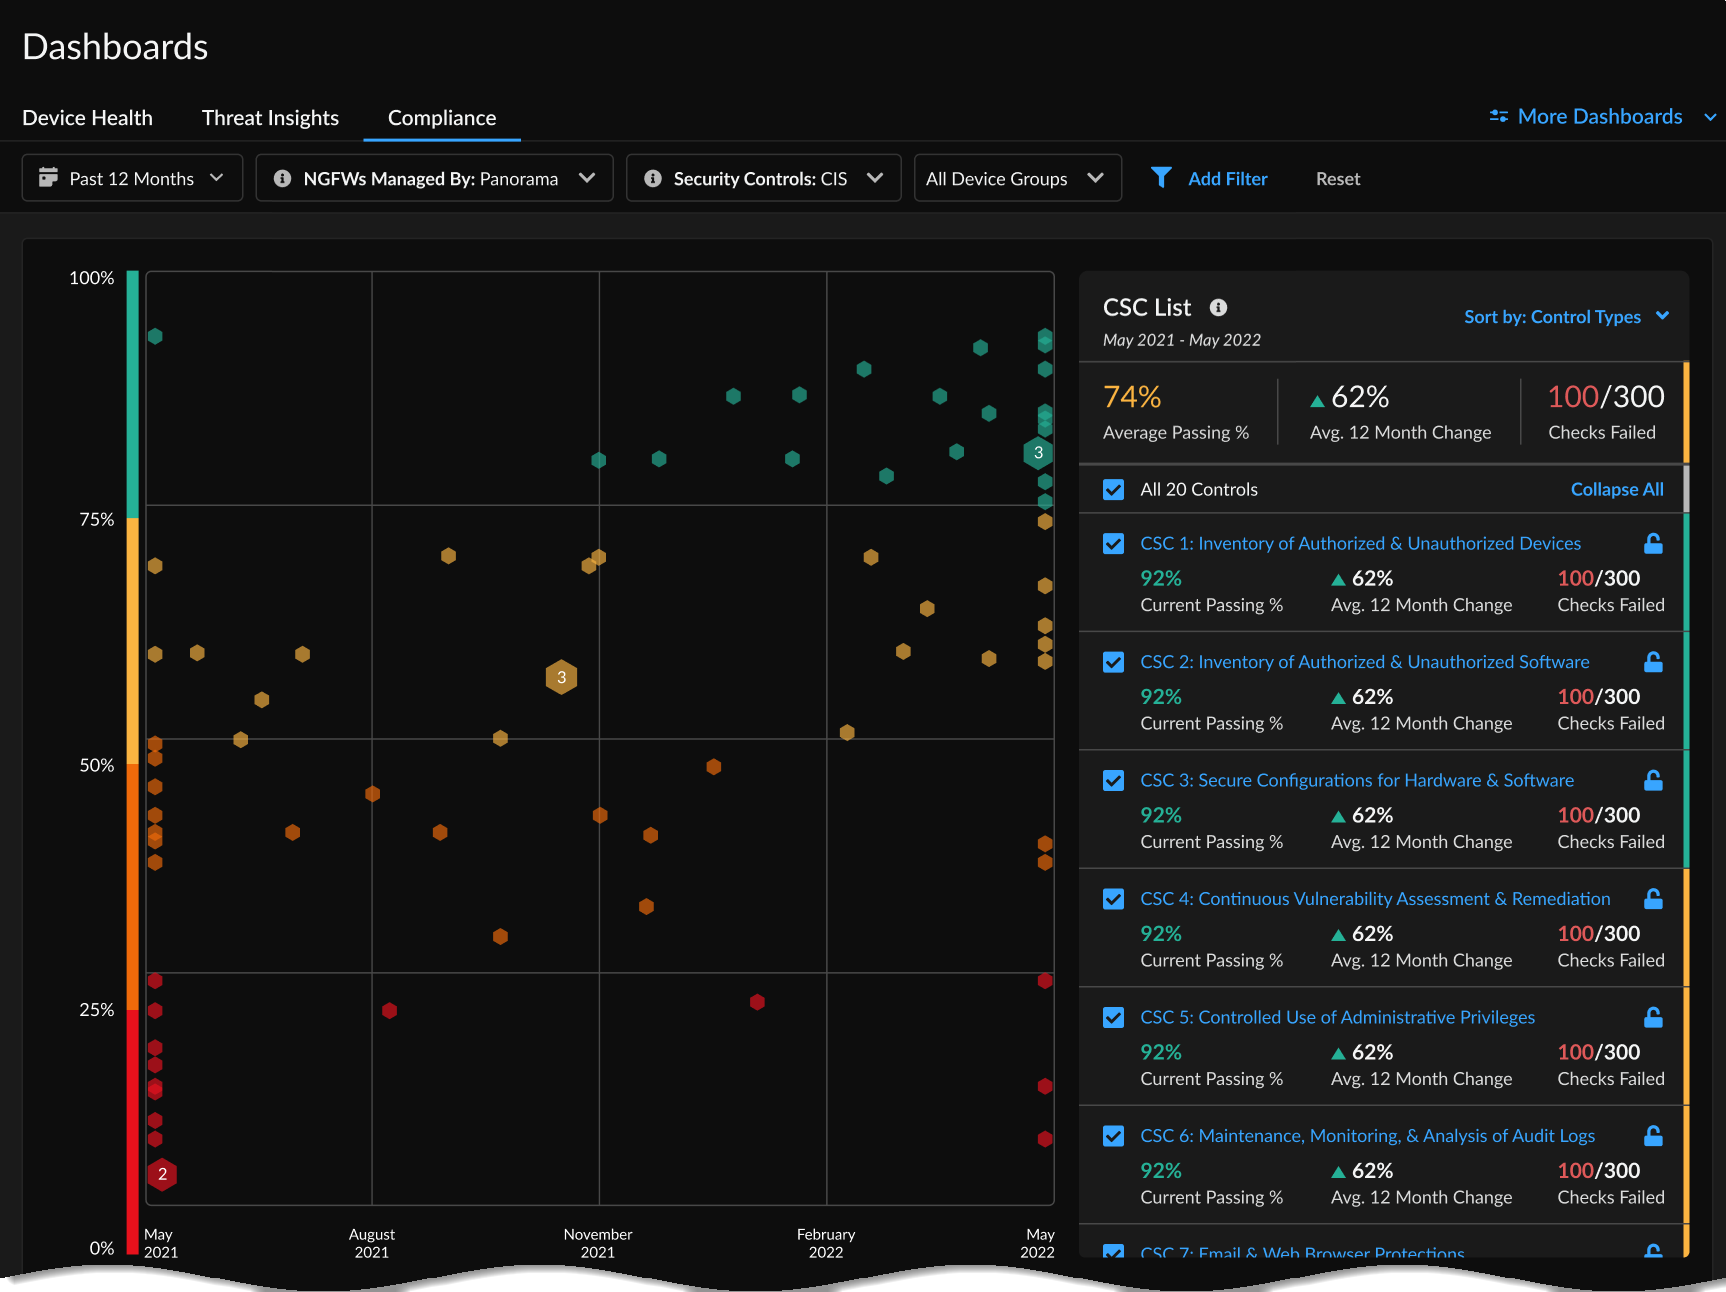Open the All Device Groups dropdown
1726x1292 pixels.
(x=1016, y=177)
